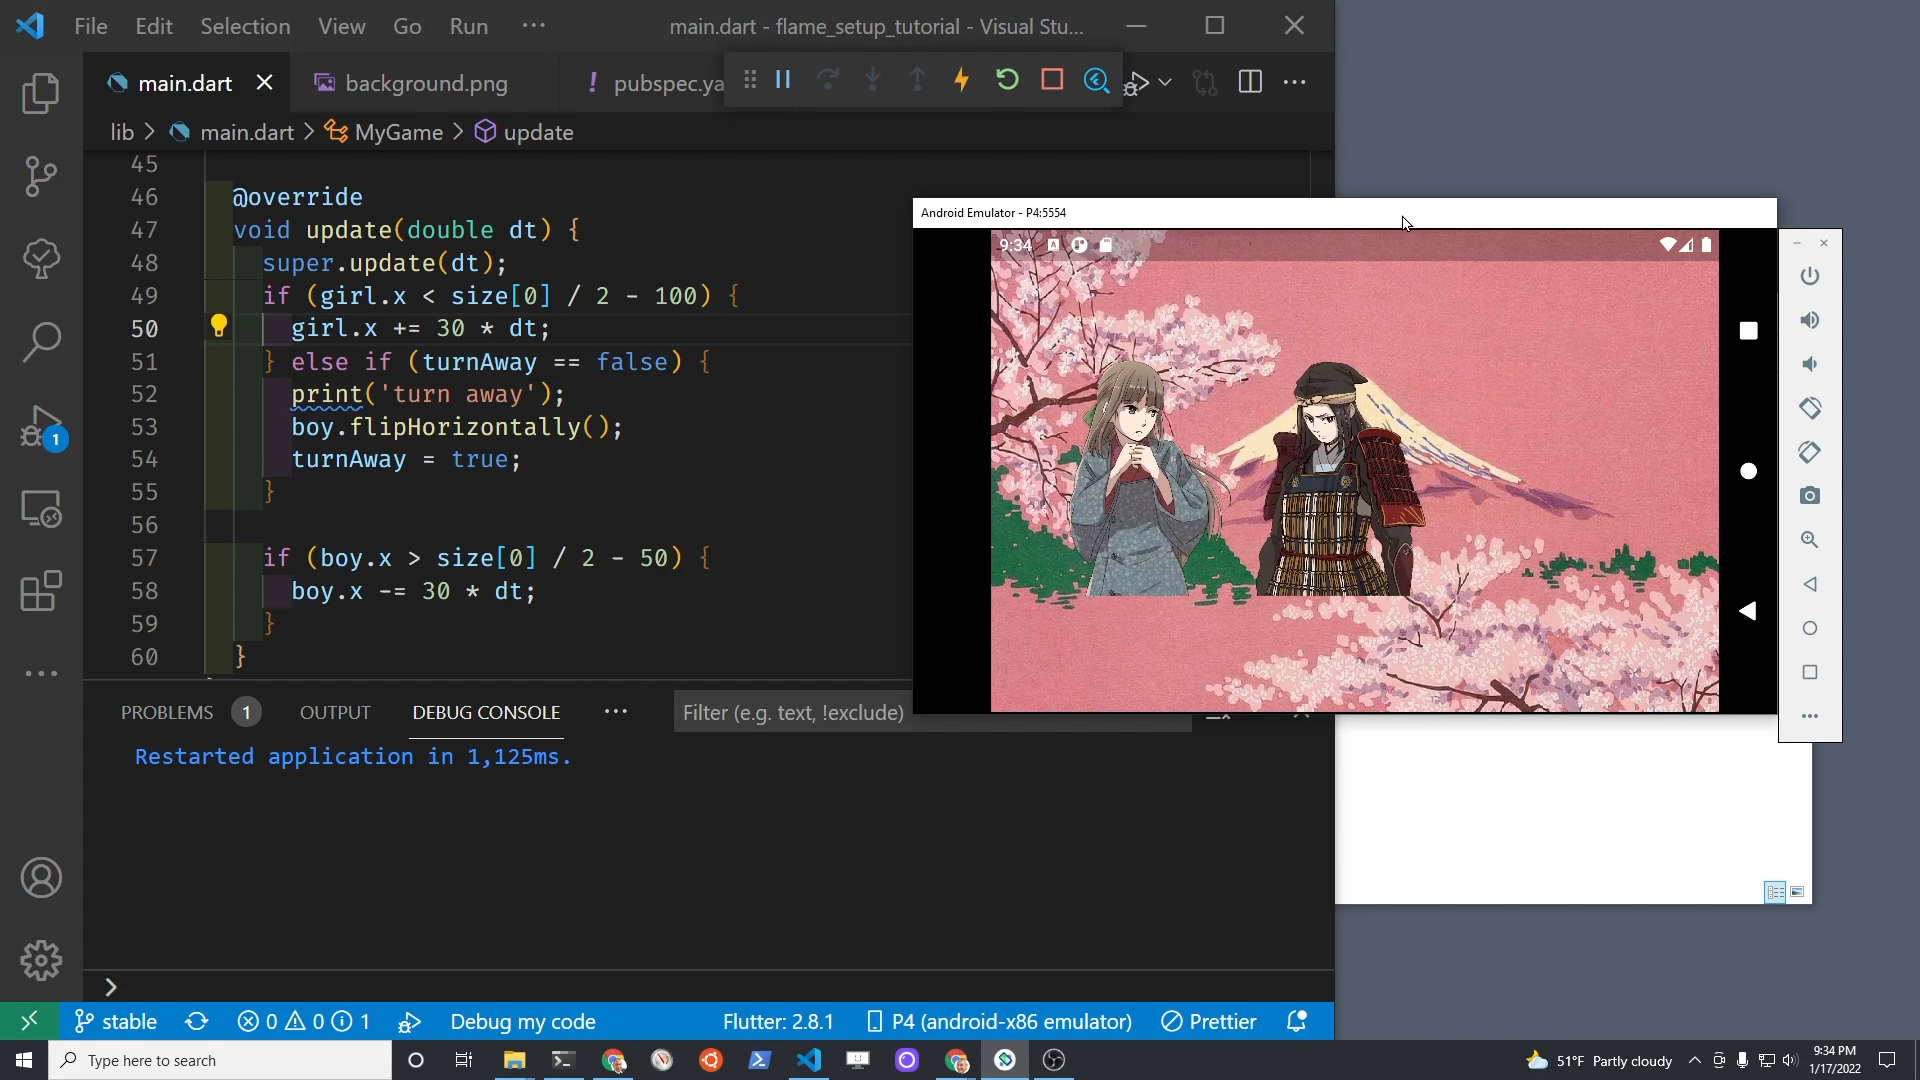Open the Edit menu
The image size is (1920, 1080).
point(154,26)
